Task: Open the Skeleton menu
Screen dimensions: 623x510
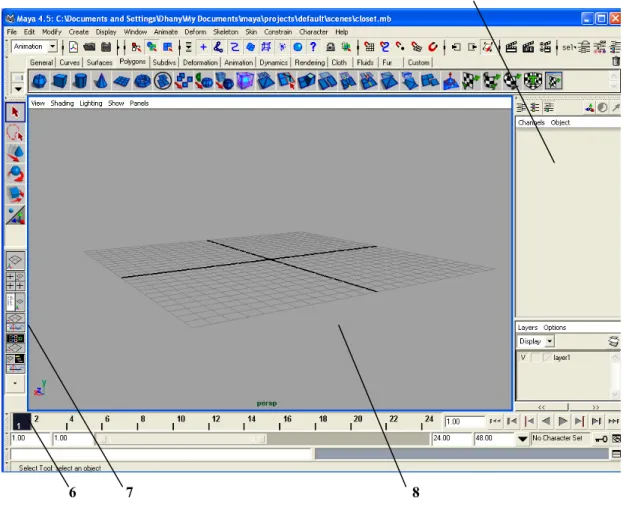Action: click(x=225, y=32)
